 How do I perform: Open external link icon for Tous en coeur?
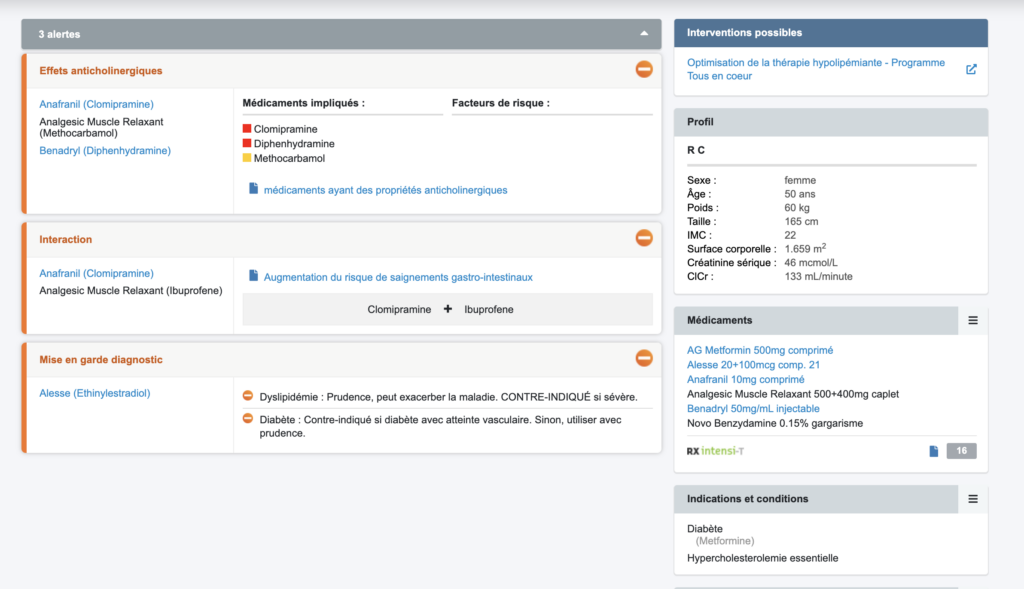pos(971,69)
